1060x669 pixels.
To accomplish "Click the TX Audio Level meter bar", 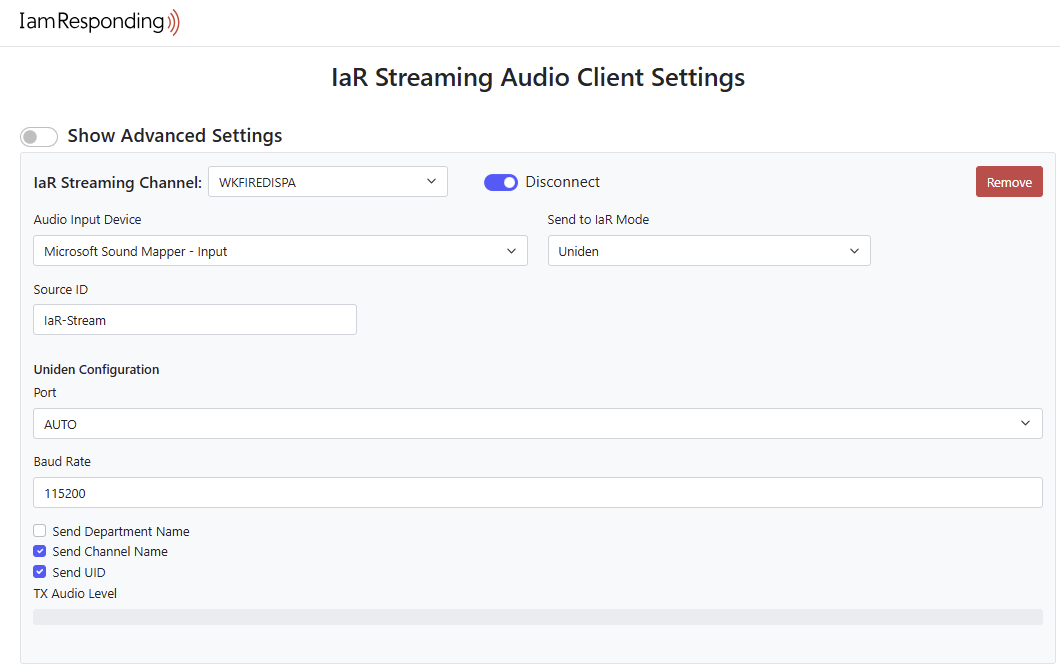I will (538, 617).
